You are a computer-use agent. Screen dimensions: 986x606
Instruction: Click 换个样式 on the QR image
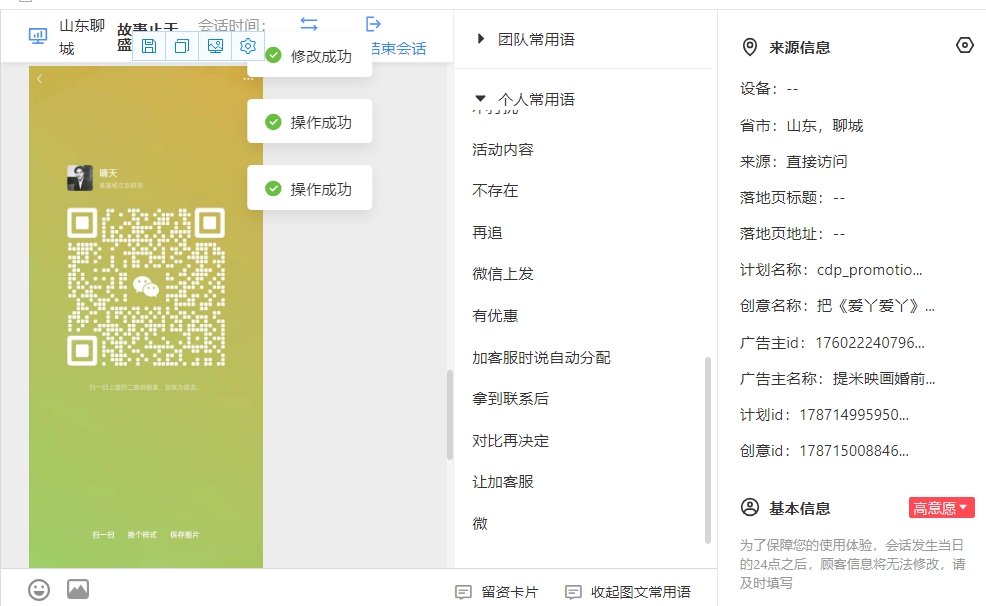tap(142, 535)
